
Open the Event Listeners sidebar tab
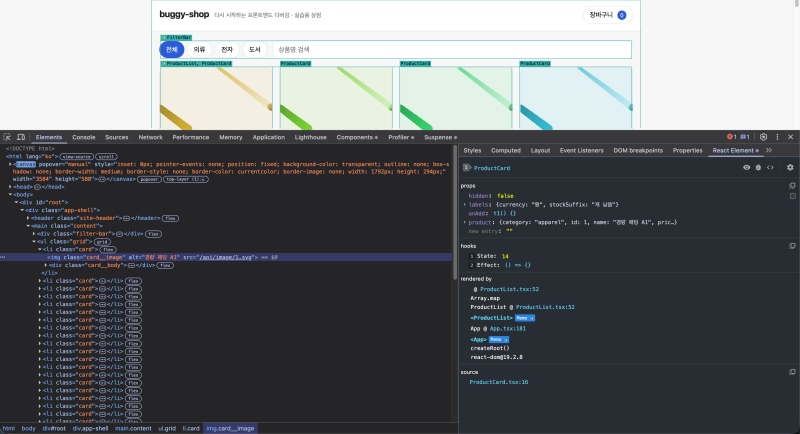(582, 150)
